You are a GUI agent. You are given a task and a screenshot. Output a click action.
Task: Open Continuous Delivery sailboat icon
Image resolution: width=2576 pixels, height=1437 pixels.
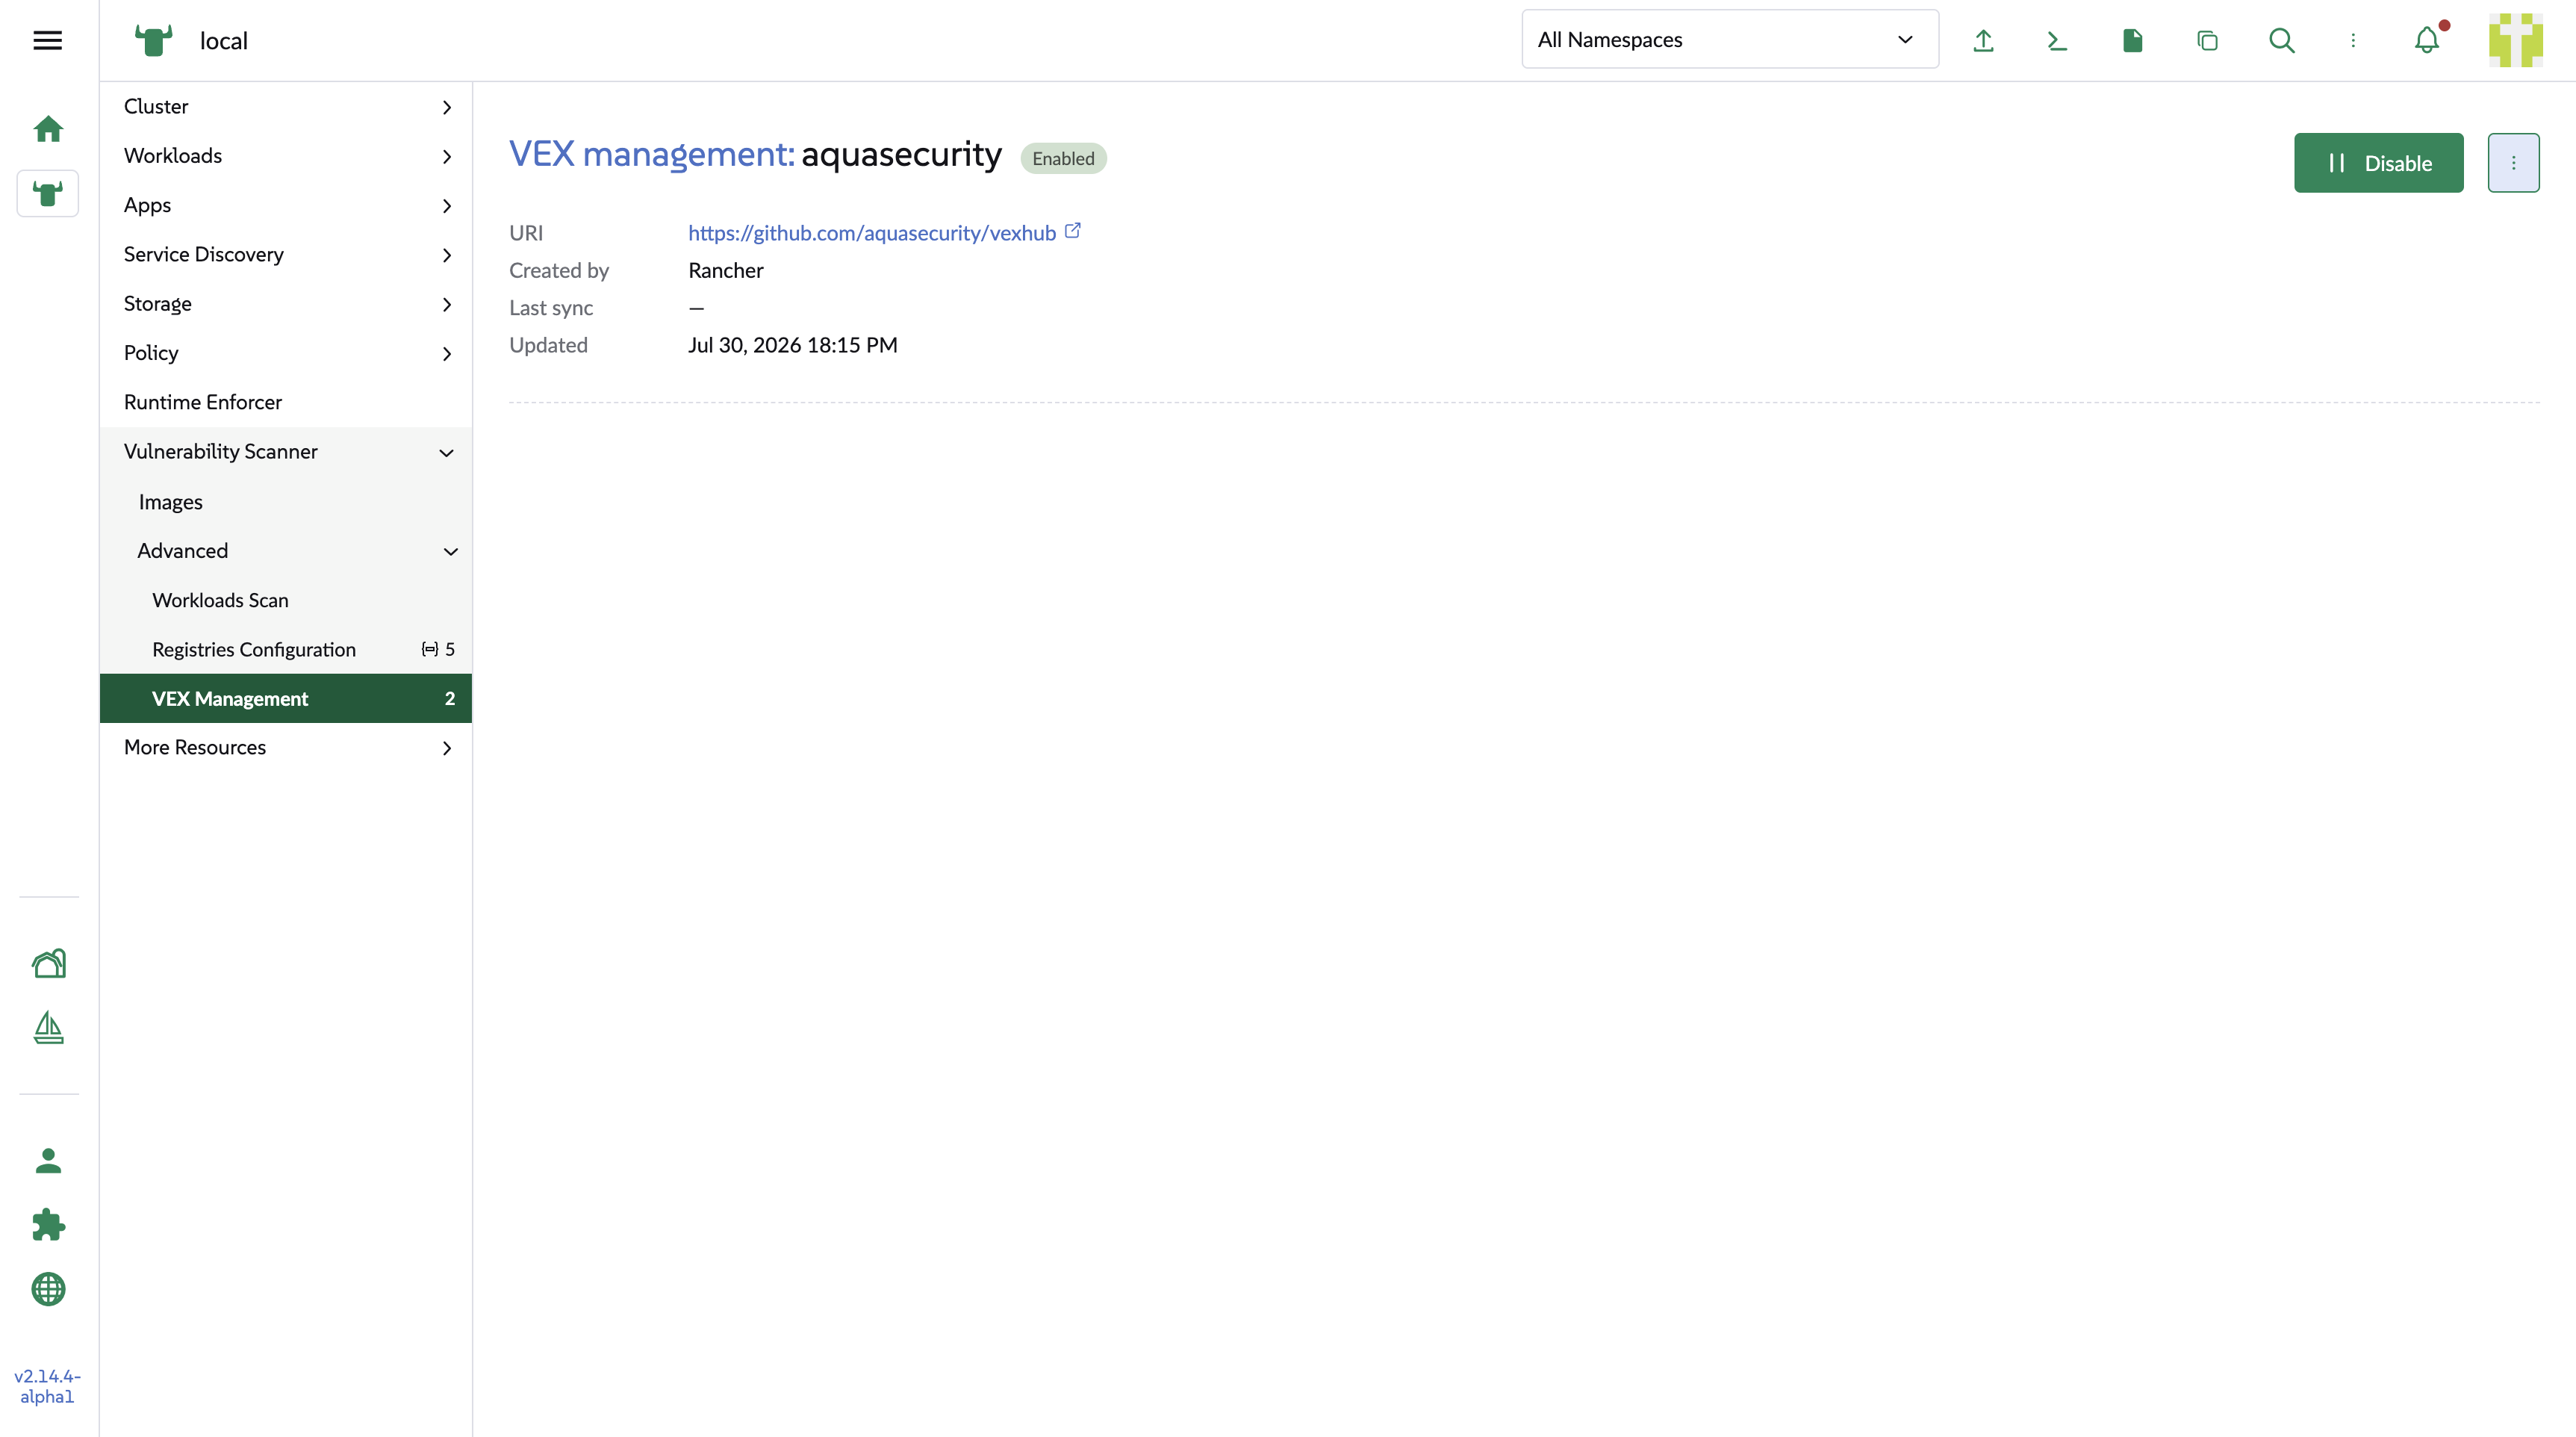(x=48, y=1027)
